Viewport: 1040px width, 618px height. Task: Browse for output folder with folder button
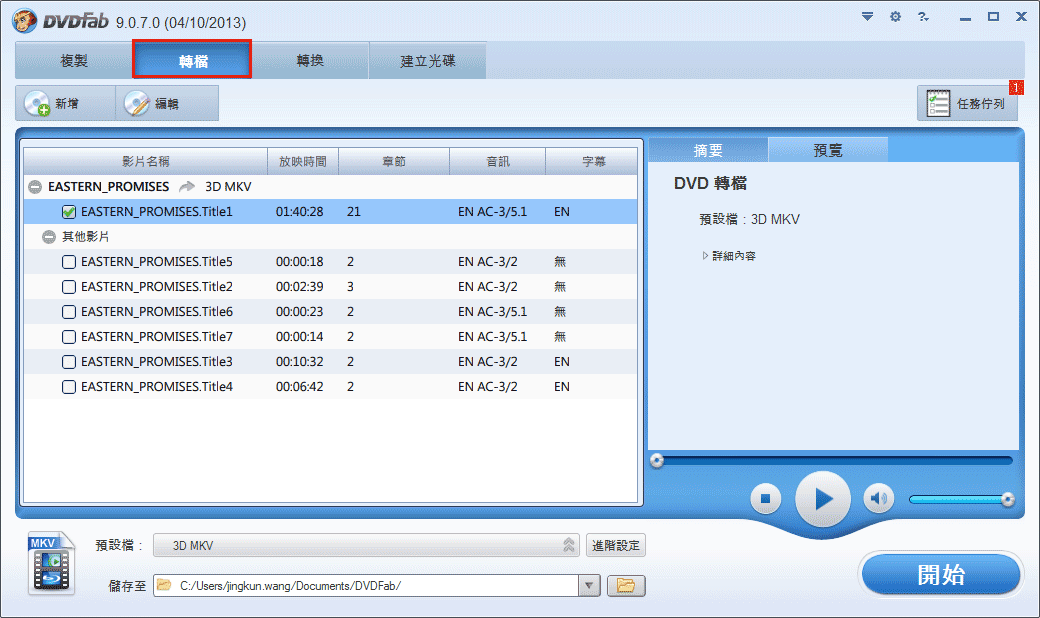(625, 586)
